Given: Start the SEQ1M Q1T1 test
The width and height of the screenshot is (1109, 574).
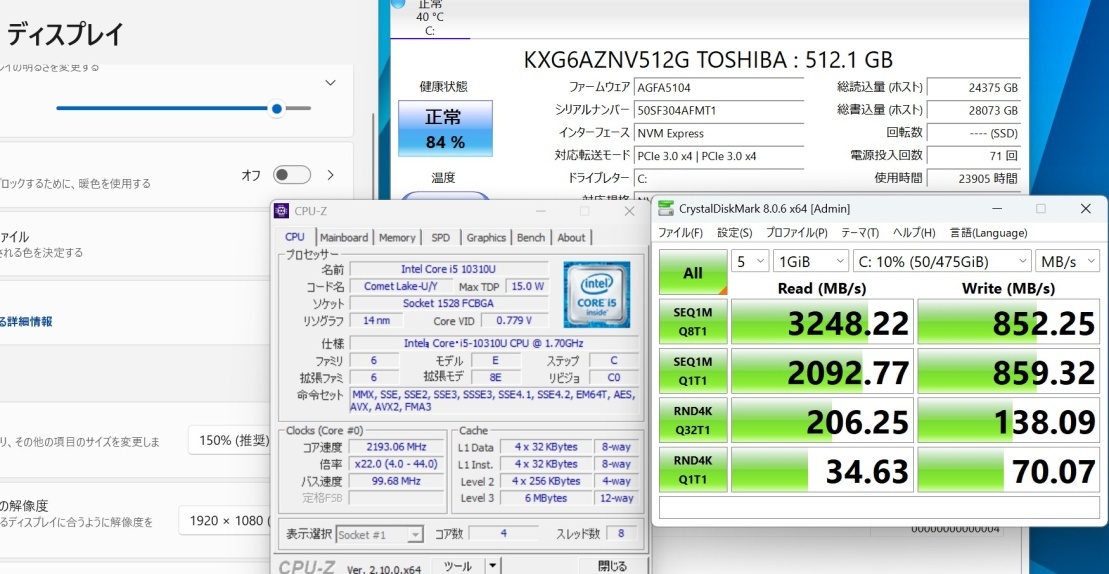Looking at the screenshot, I should [x=693, y=371].
